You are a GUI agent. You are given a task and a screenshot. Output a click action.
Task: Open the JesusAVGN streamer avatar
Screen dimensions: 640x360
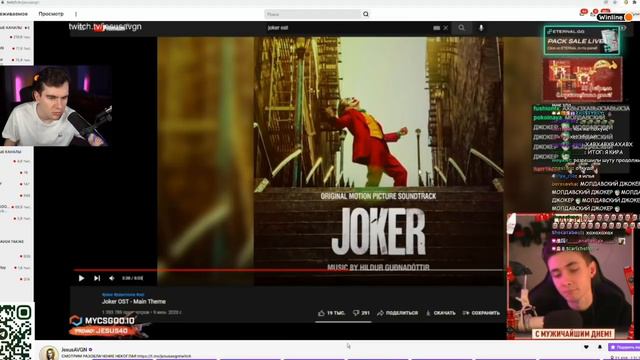[x=49, y=353]
